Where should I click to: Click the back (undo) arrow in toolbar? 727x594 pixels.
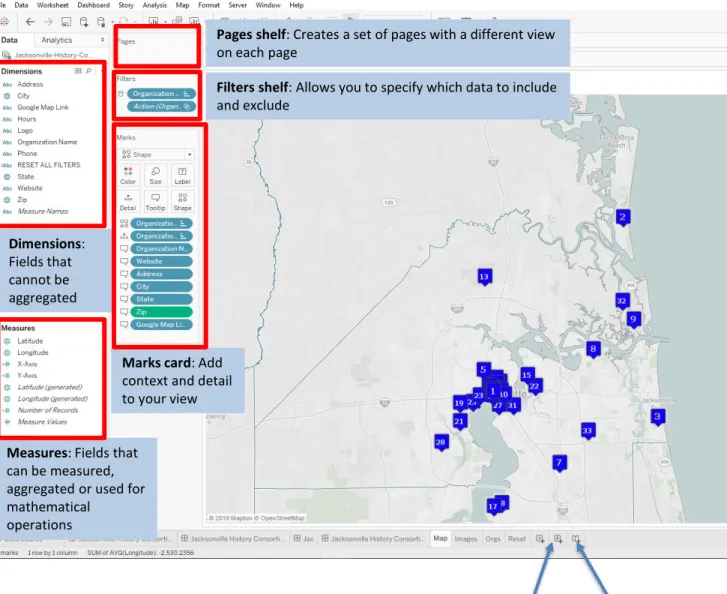pos(30,22)
